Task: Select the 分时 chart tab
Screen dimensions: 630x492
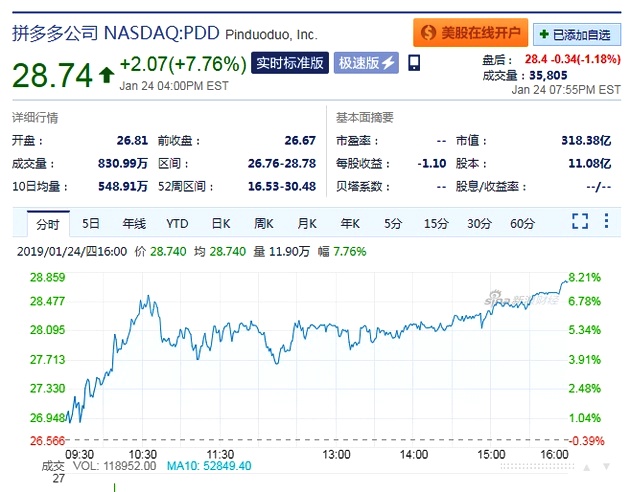Action: pyautogui.click(x=48, y=224)
